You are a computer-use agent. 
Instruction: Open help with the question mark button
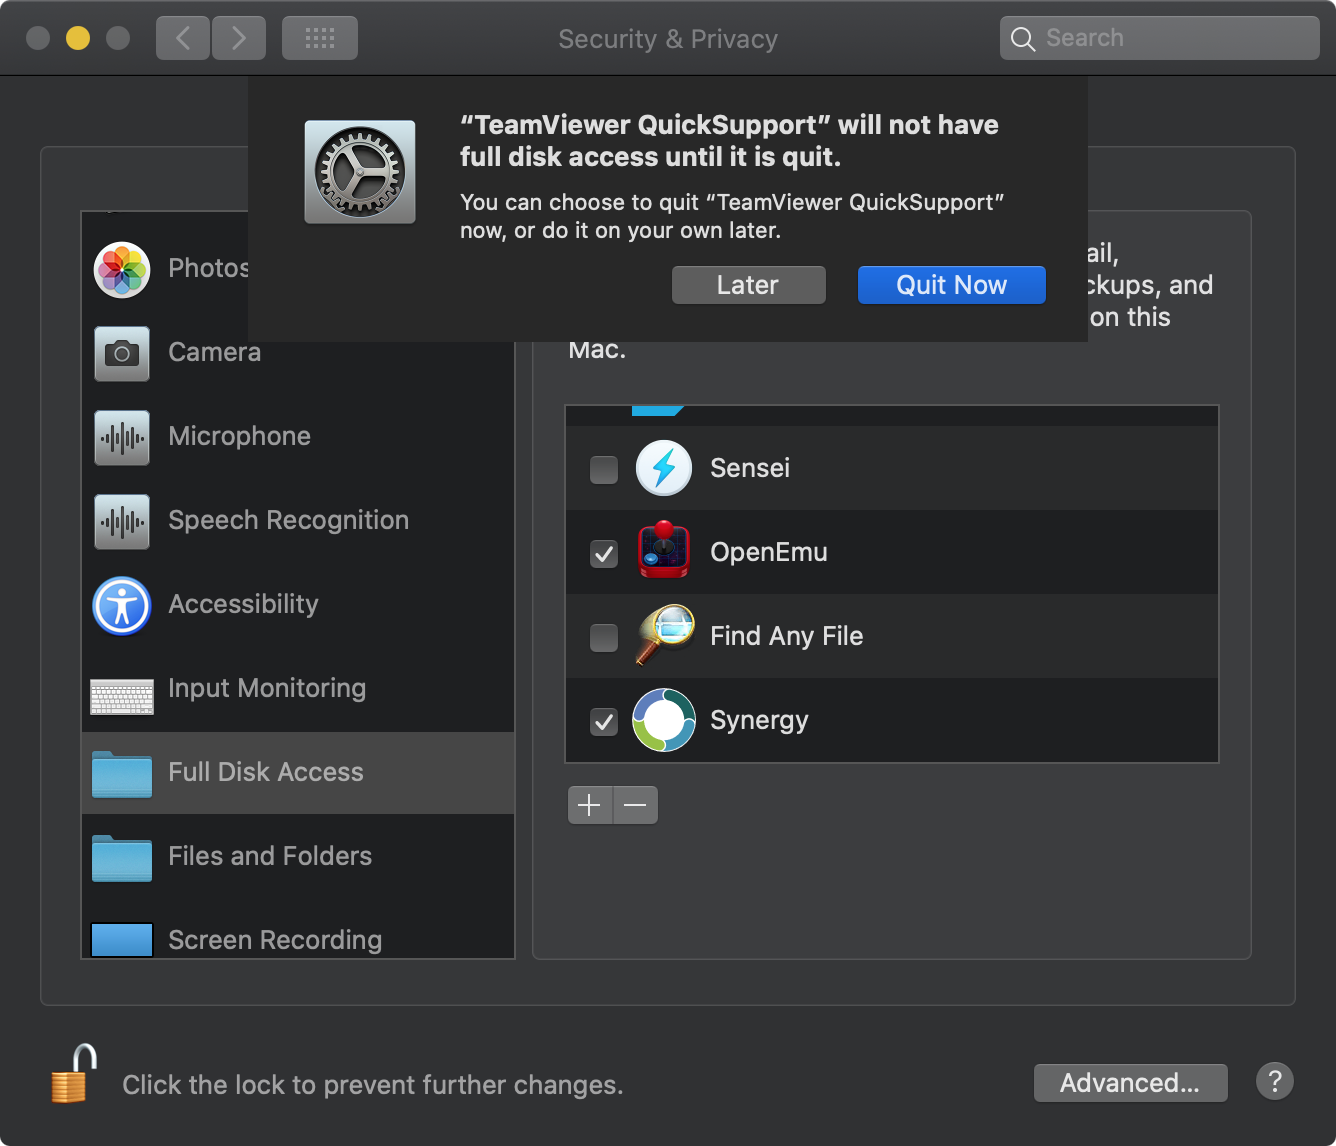(1275, 1081)
